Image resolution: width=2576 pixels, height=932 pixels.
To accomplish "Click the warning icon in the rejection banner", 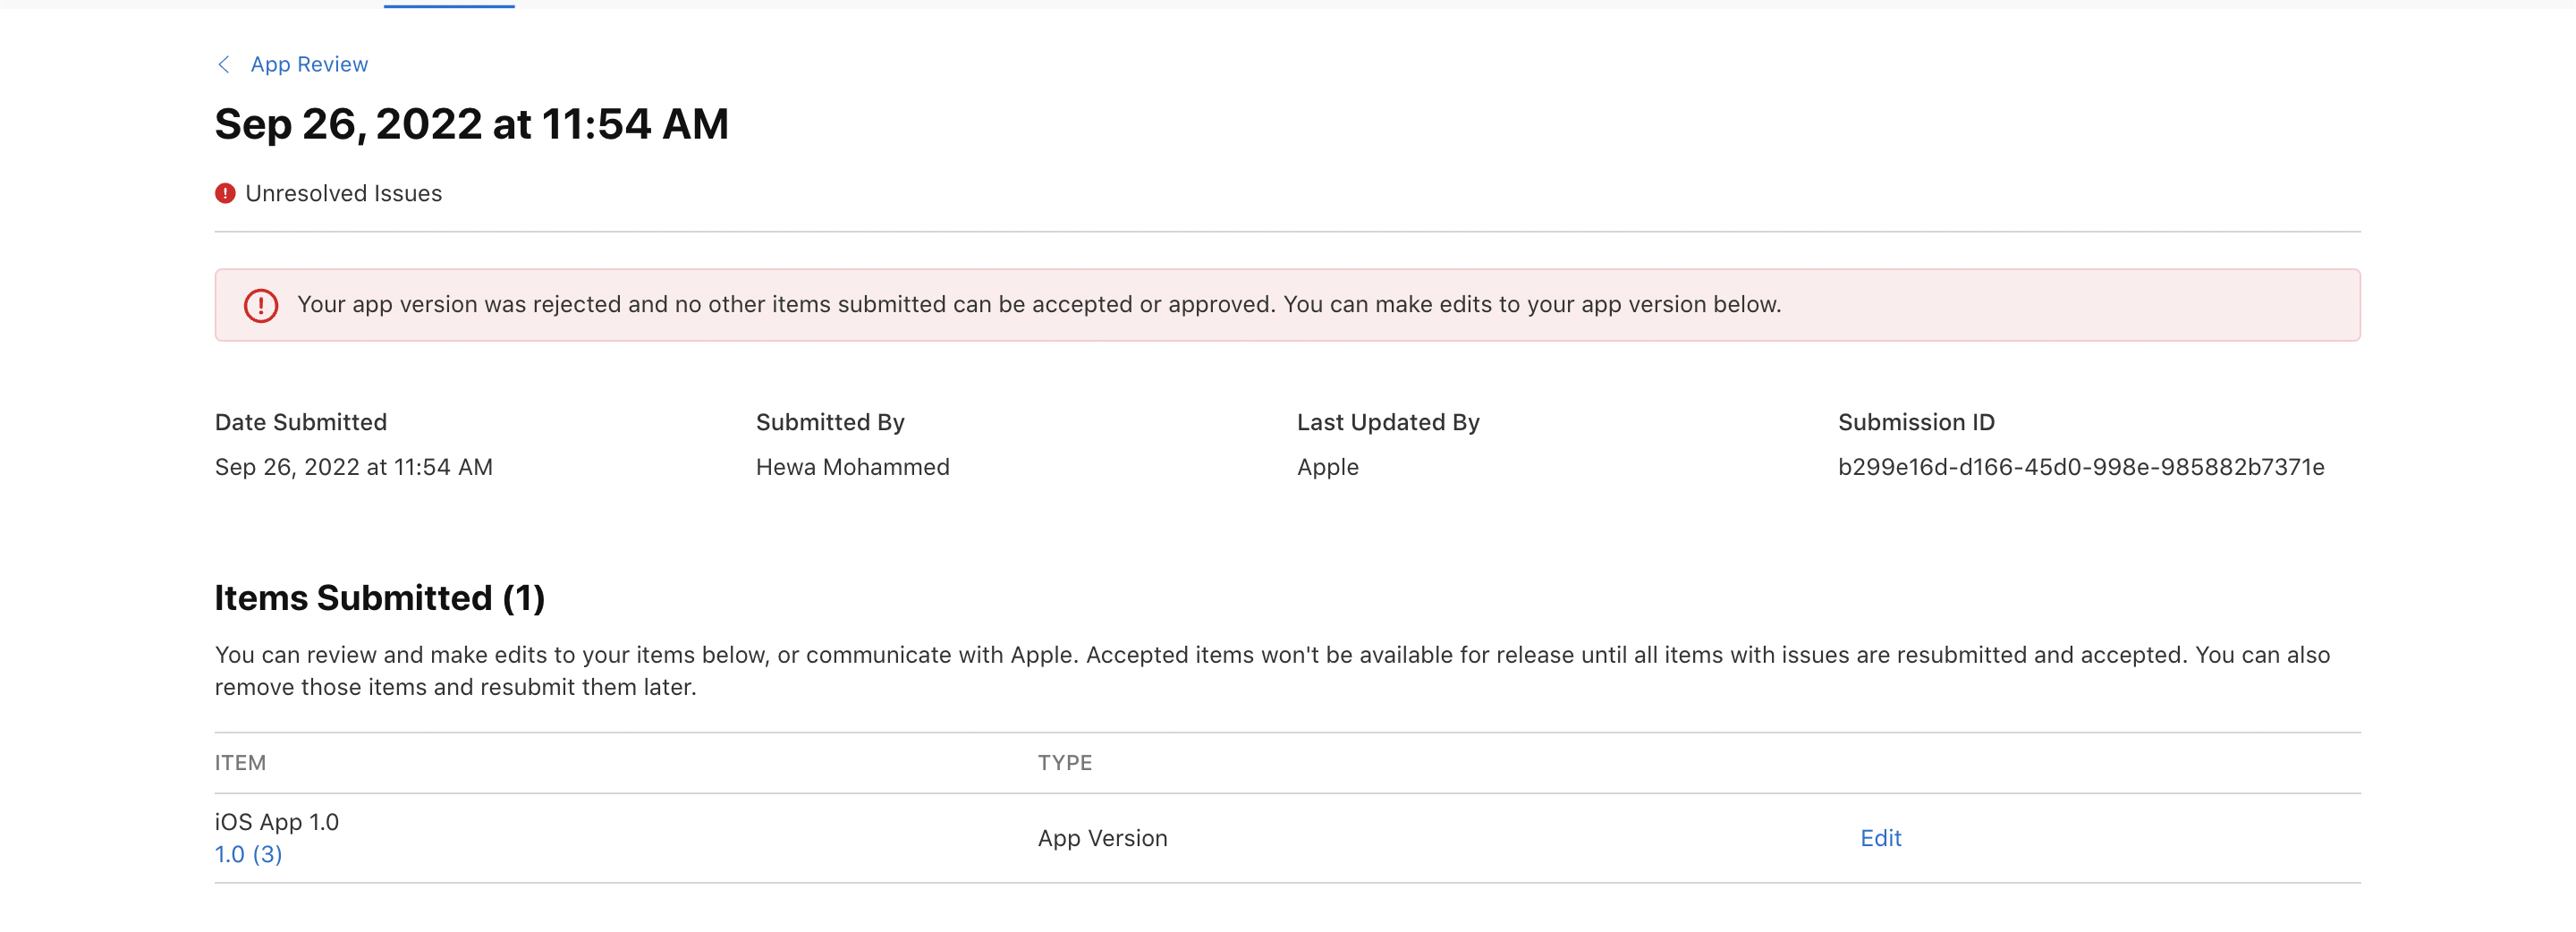I will pos(261,305).
